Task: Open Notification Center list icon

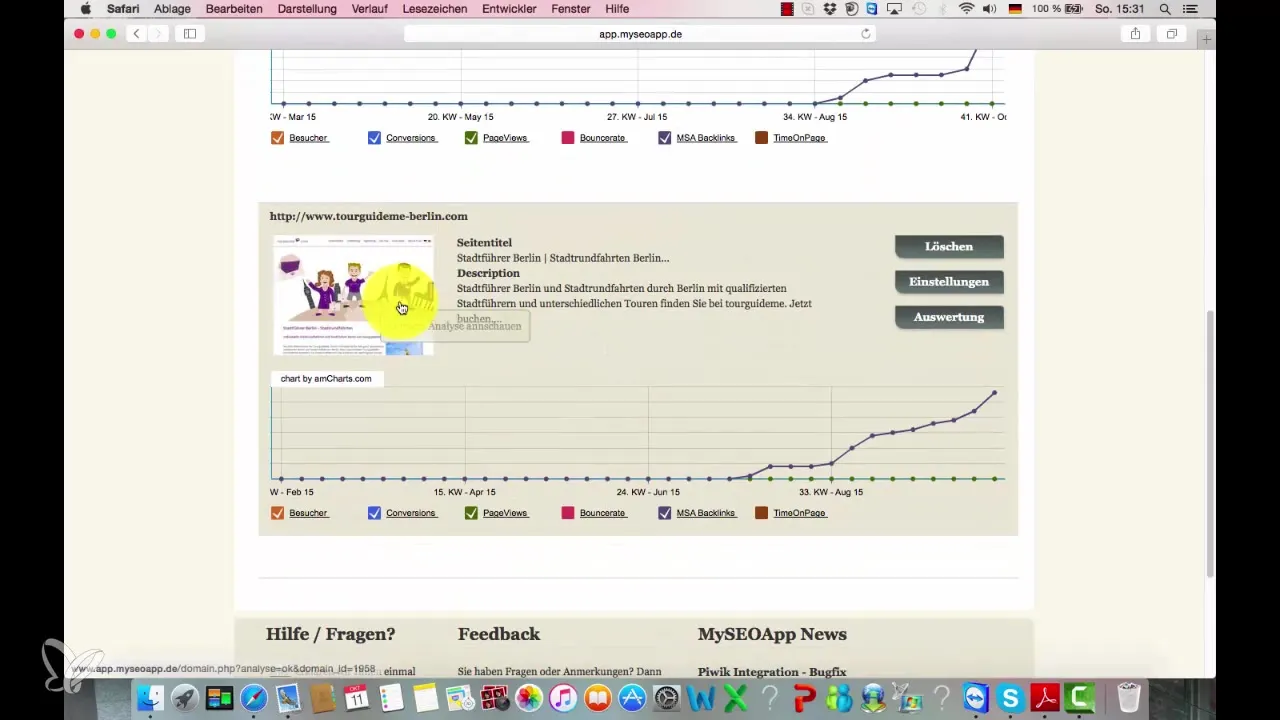Action: (x=1189, y=9)
